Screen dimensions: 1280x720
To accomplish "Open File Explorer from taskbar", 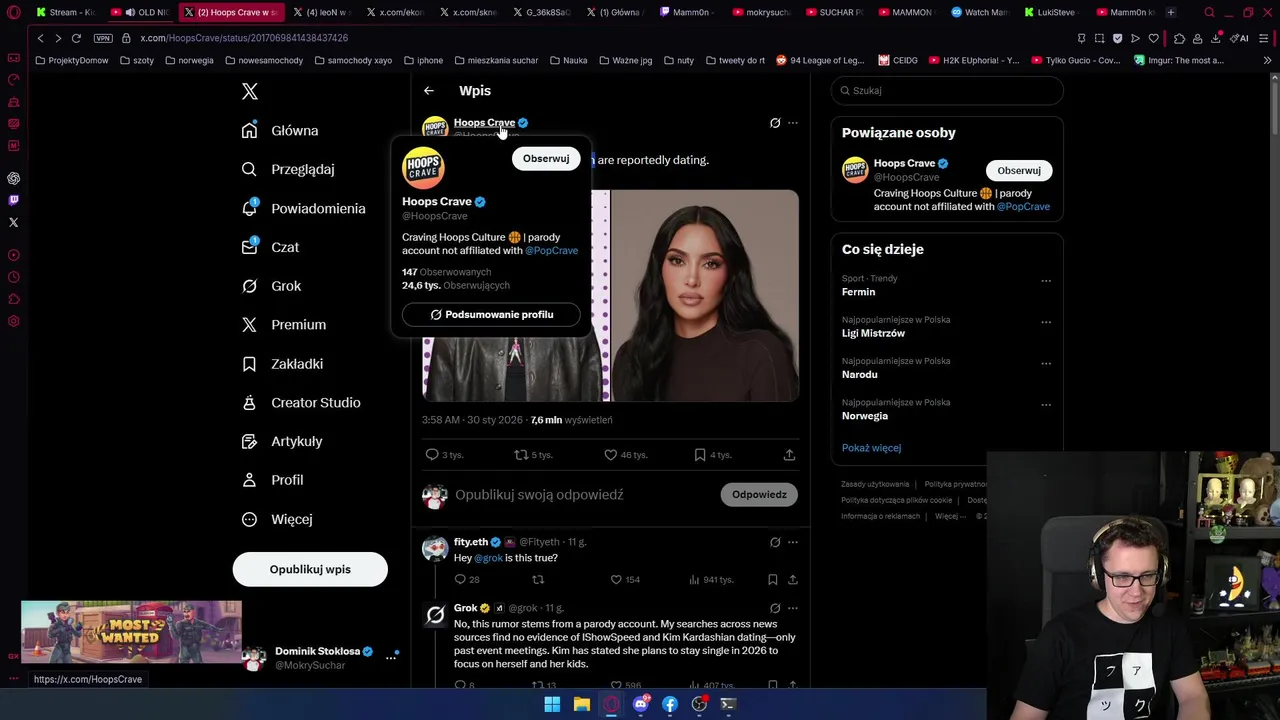I will click(581, 704).
